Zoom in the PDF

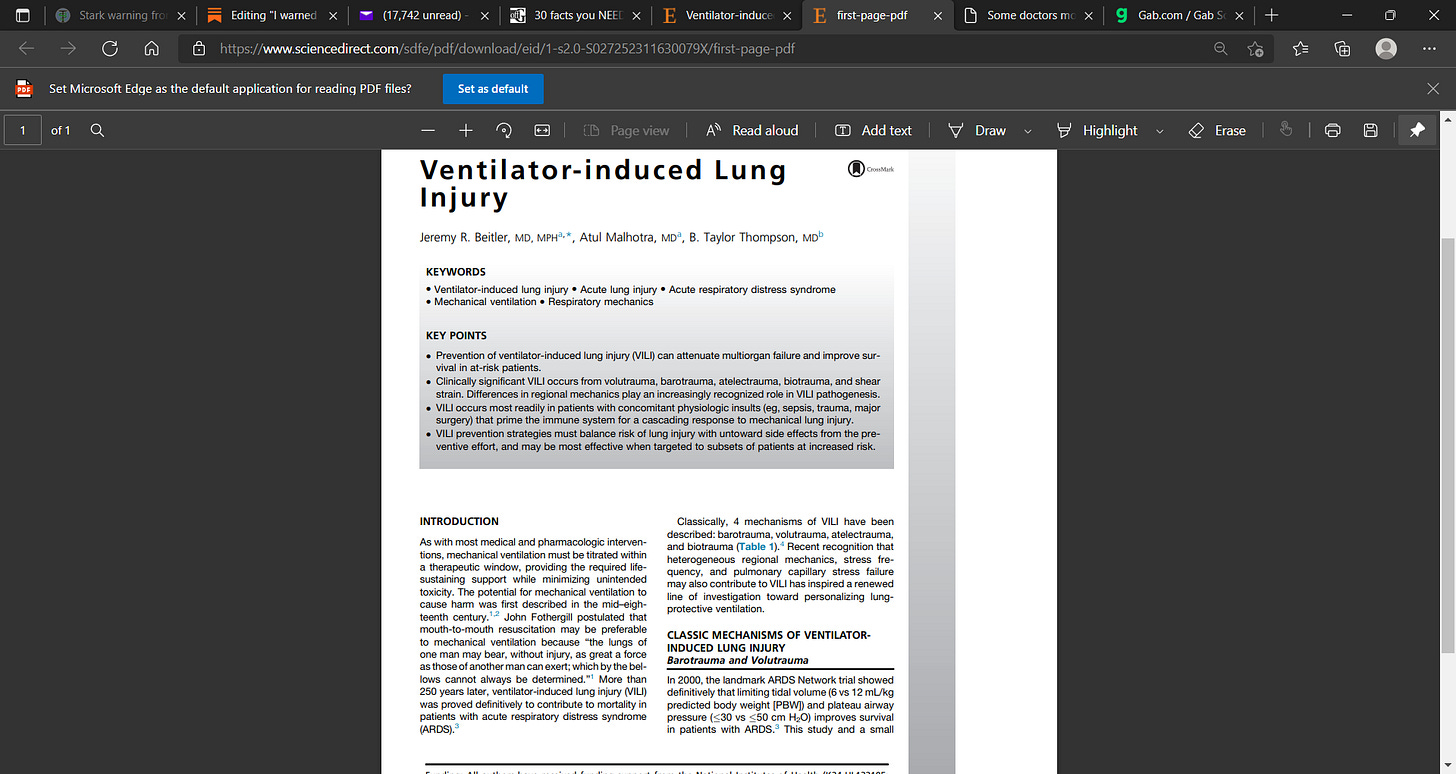pos(466,130)
